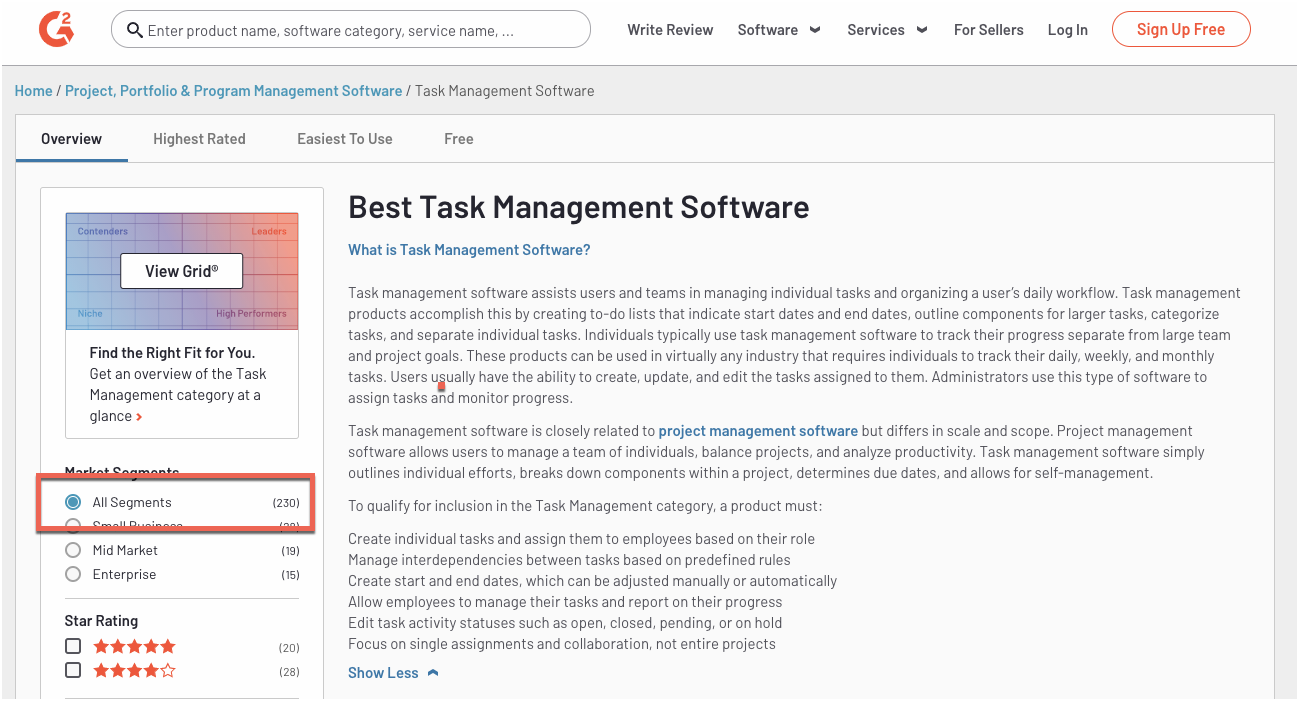Open the Highest Rated tab
The image size is (1299, 701).
[x=199, y=139]
